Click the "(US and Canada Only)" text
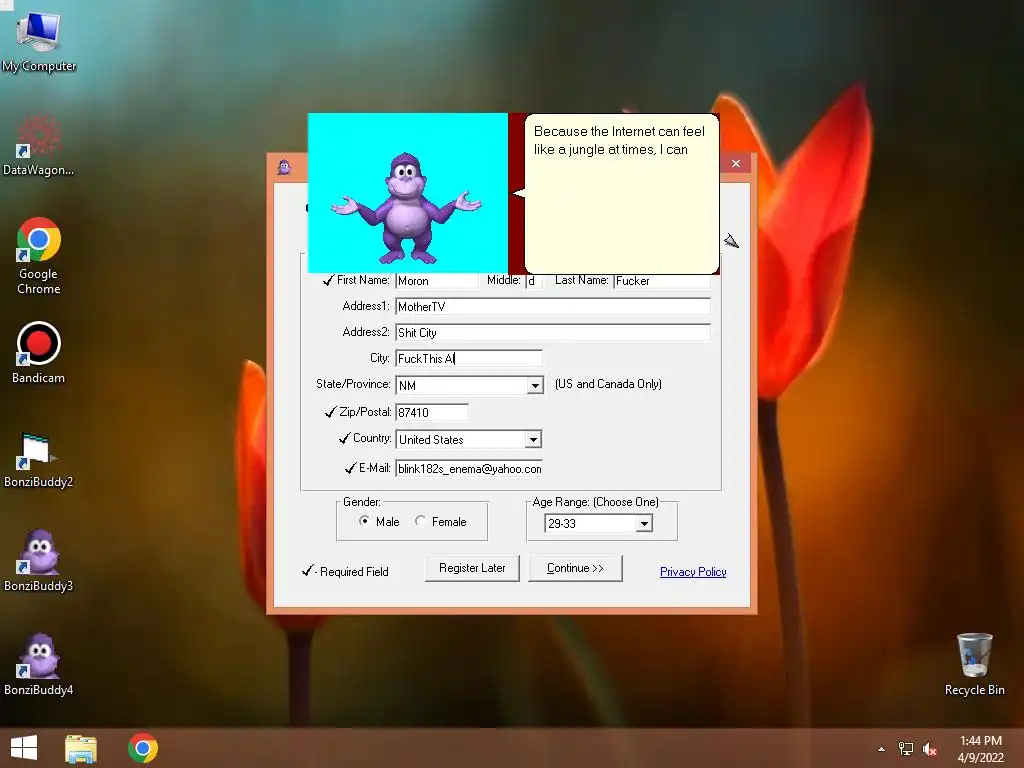 click(608, 384)
